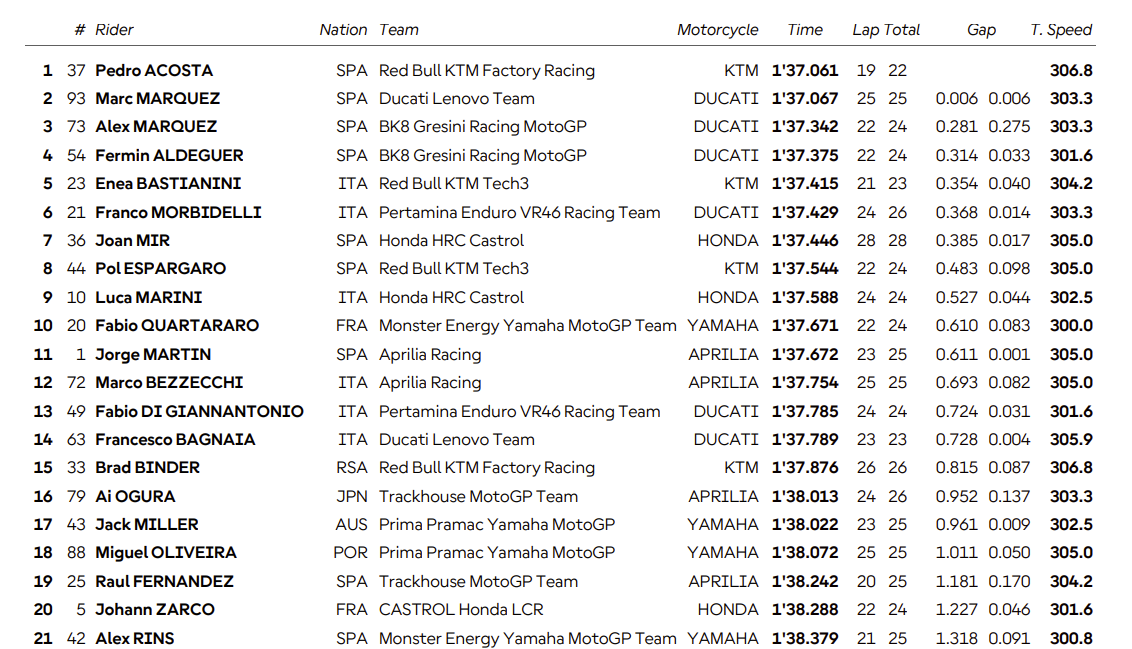The height and width of the screenshot is (649, 1132).
Task: Click team Trackhouse MotoGP Team in Ogura row
Action: point(478,497)
